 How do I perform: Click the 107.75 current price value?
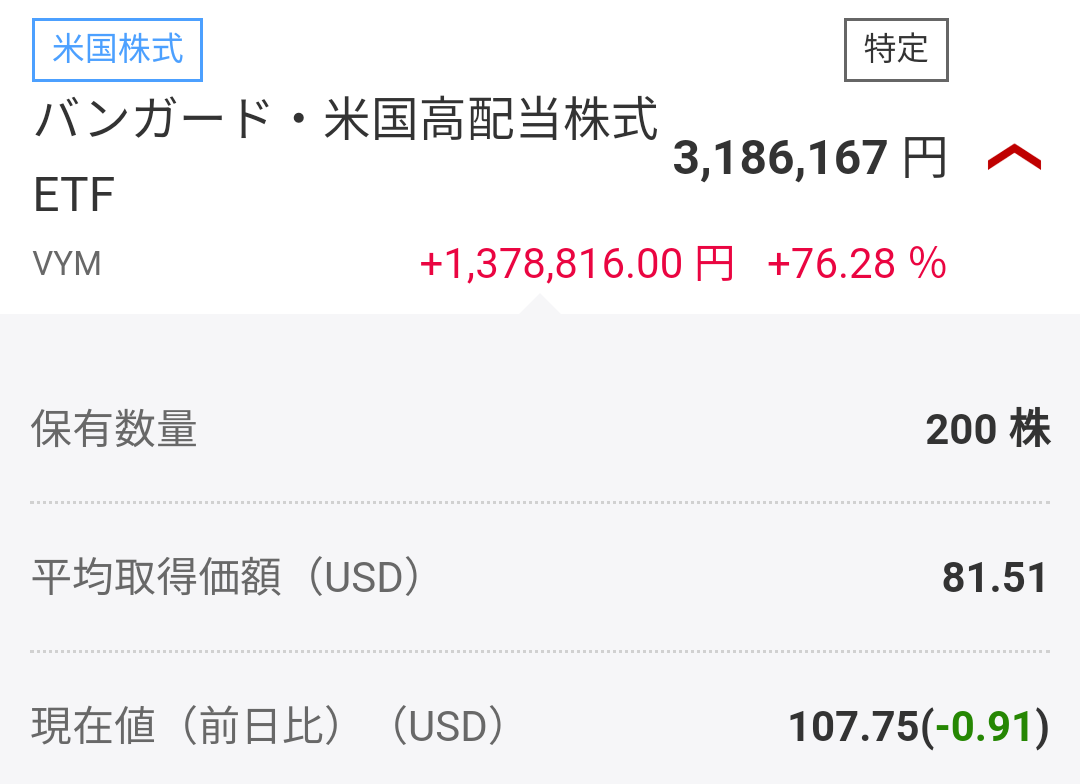tap(852, 727)
